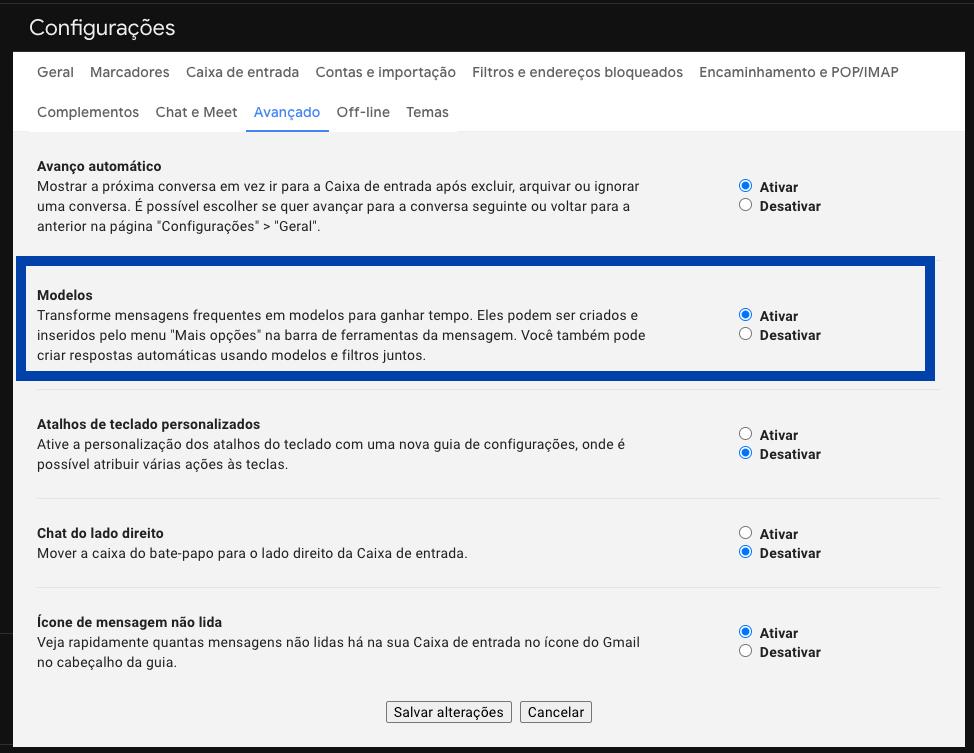Switch to the Marcadores tab
974x753 pixels.
[130, 72]
